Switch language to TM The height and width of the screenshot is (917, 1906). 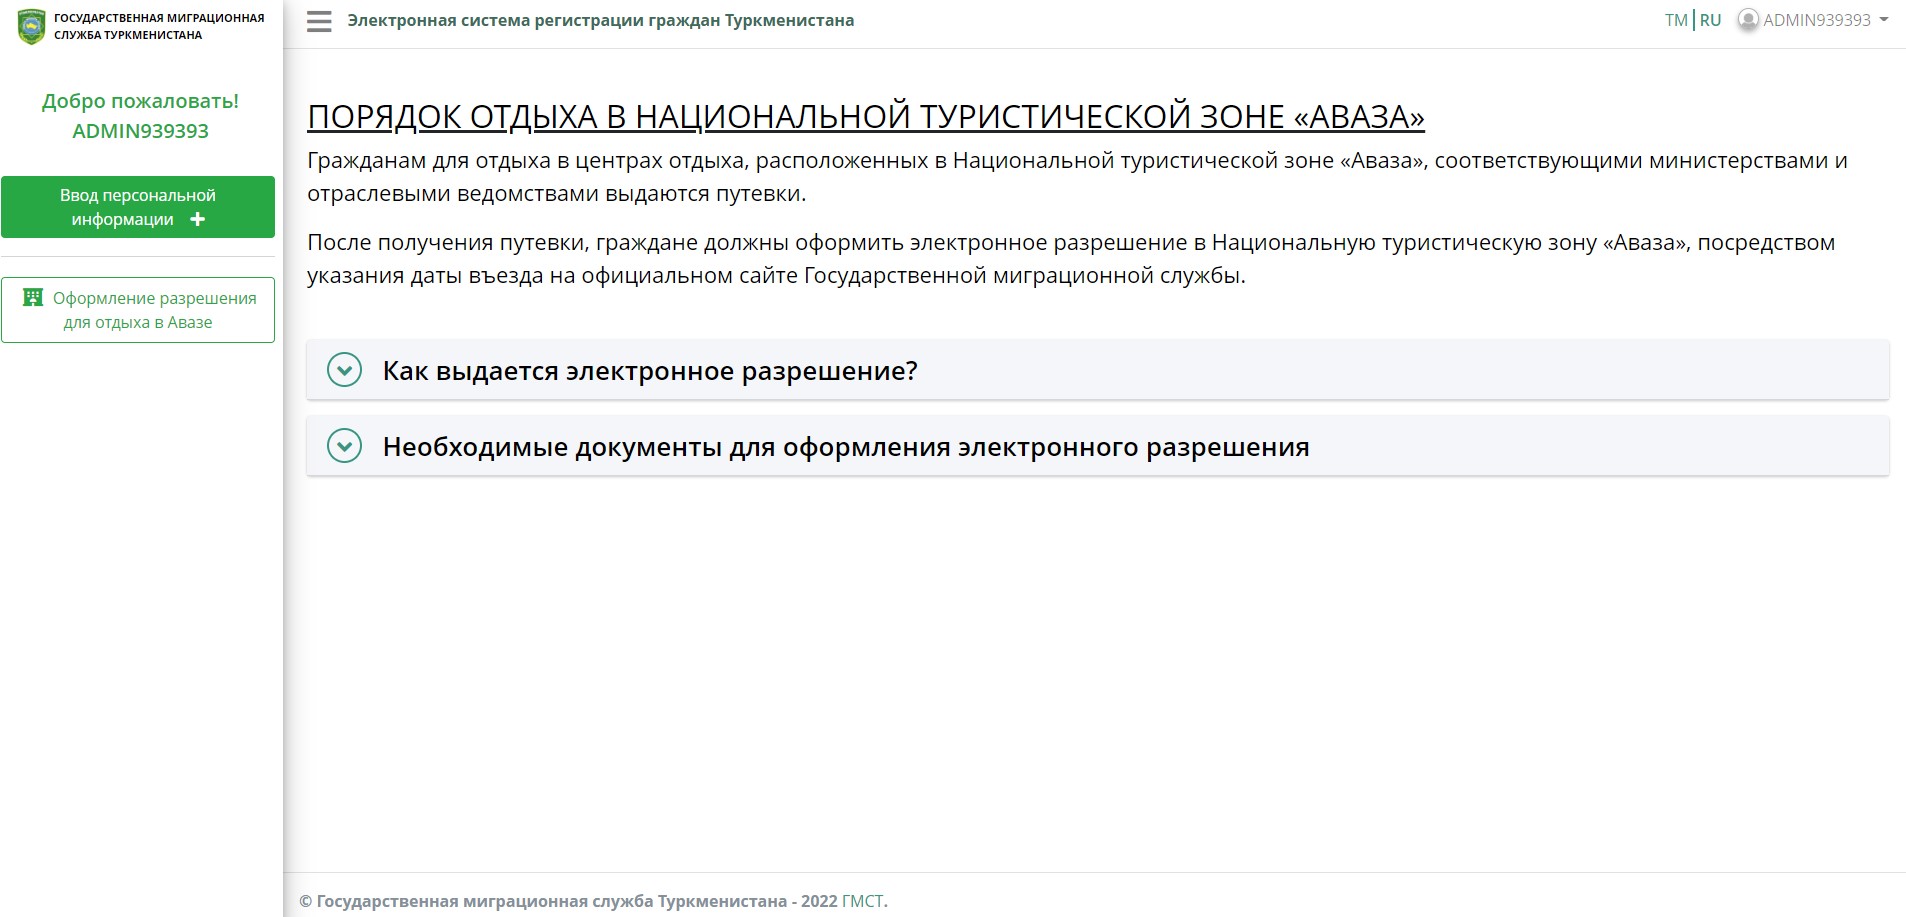coord(1676,20)
